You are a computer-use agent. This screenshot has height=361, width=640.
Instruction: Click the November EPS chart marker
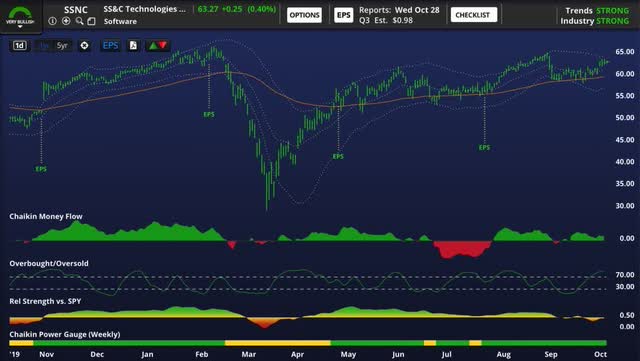(x=41, y=169)
